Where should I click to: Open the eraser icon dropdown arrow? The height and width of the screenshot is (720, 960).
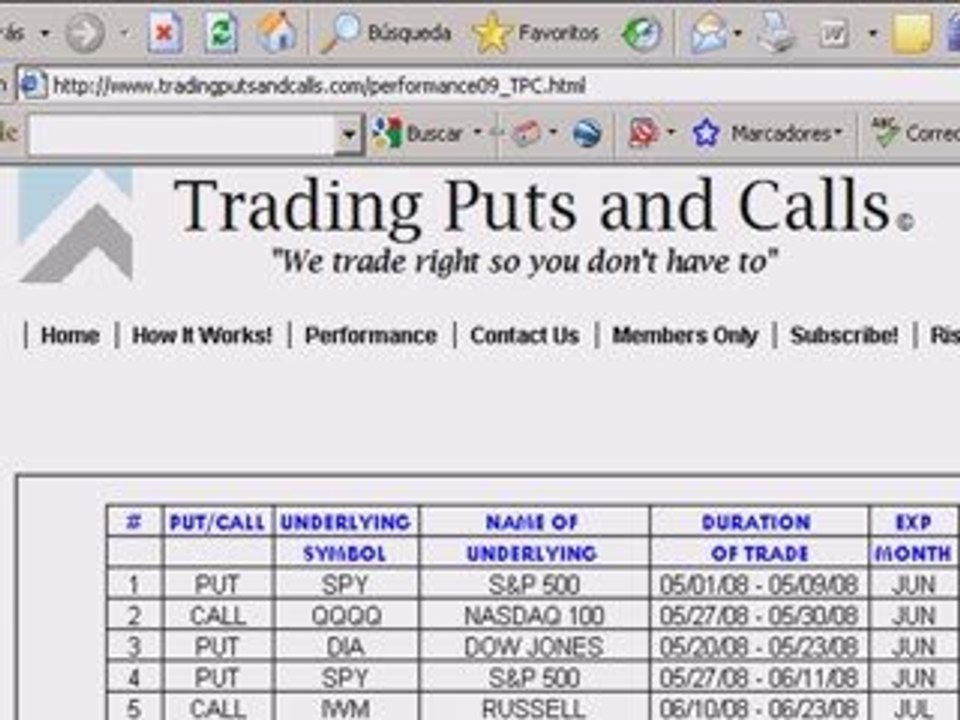click(x=553, y=132)
